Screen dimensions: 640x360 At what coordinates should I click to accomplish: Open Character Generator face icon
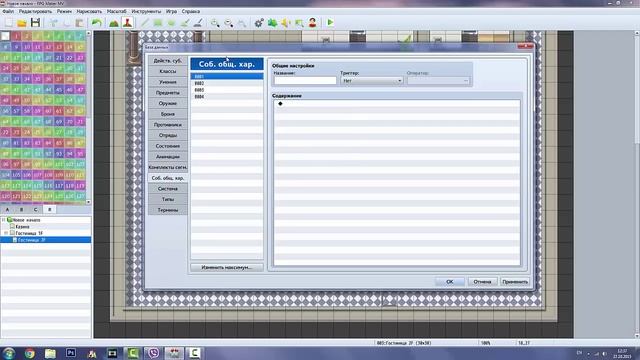click(313, 22)
